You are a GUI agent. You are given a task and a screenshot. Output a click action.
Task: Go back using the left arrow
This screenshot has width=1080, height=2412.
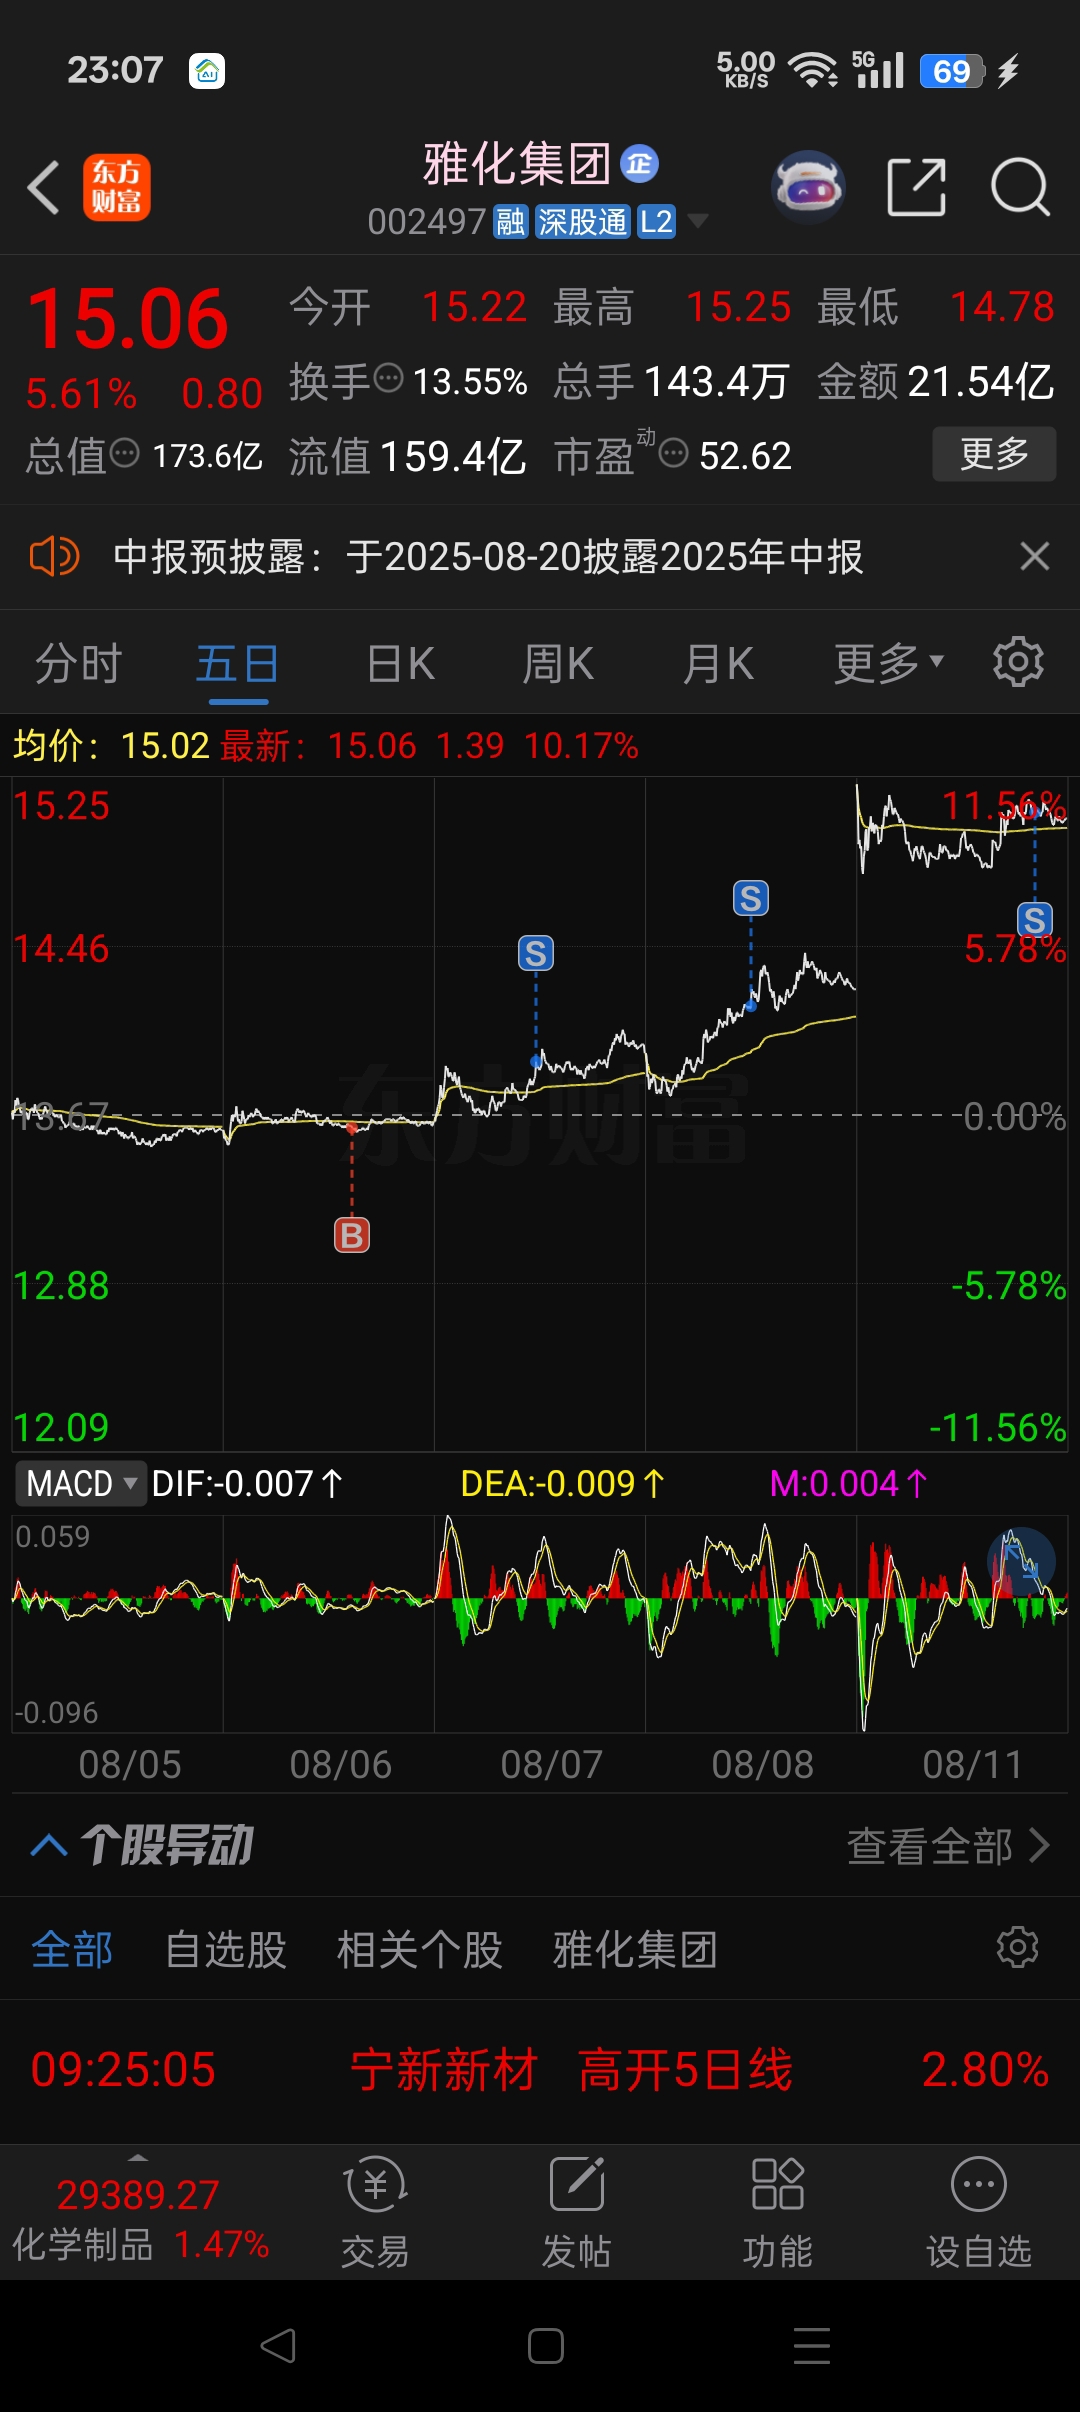tap(44, 187)
